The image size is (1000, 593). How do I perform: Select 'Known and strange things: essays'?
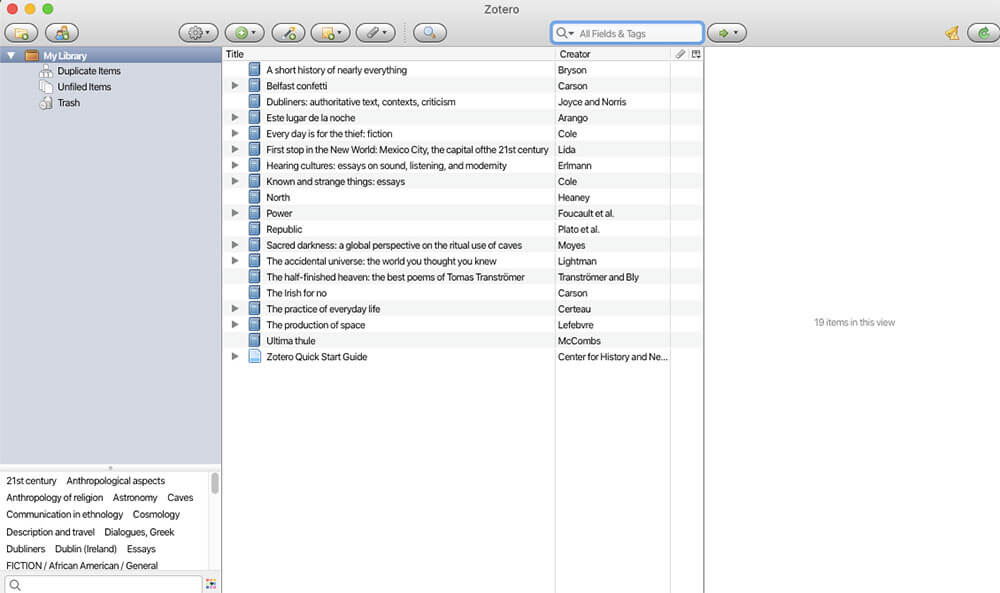coord(462,181)
